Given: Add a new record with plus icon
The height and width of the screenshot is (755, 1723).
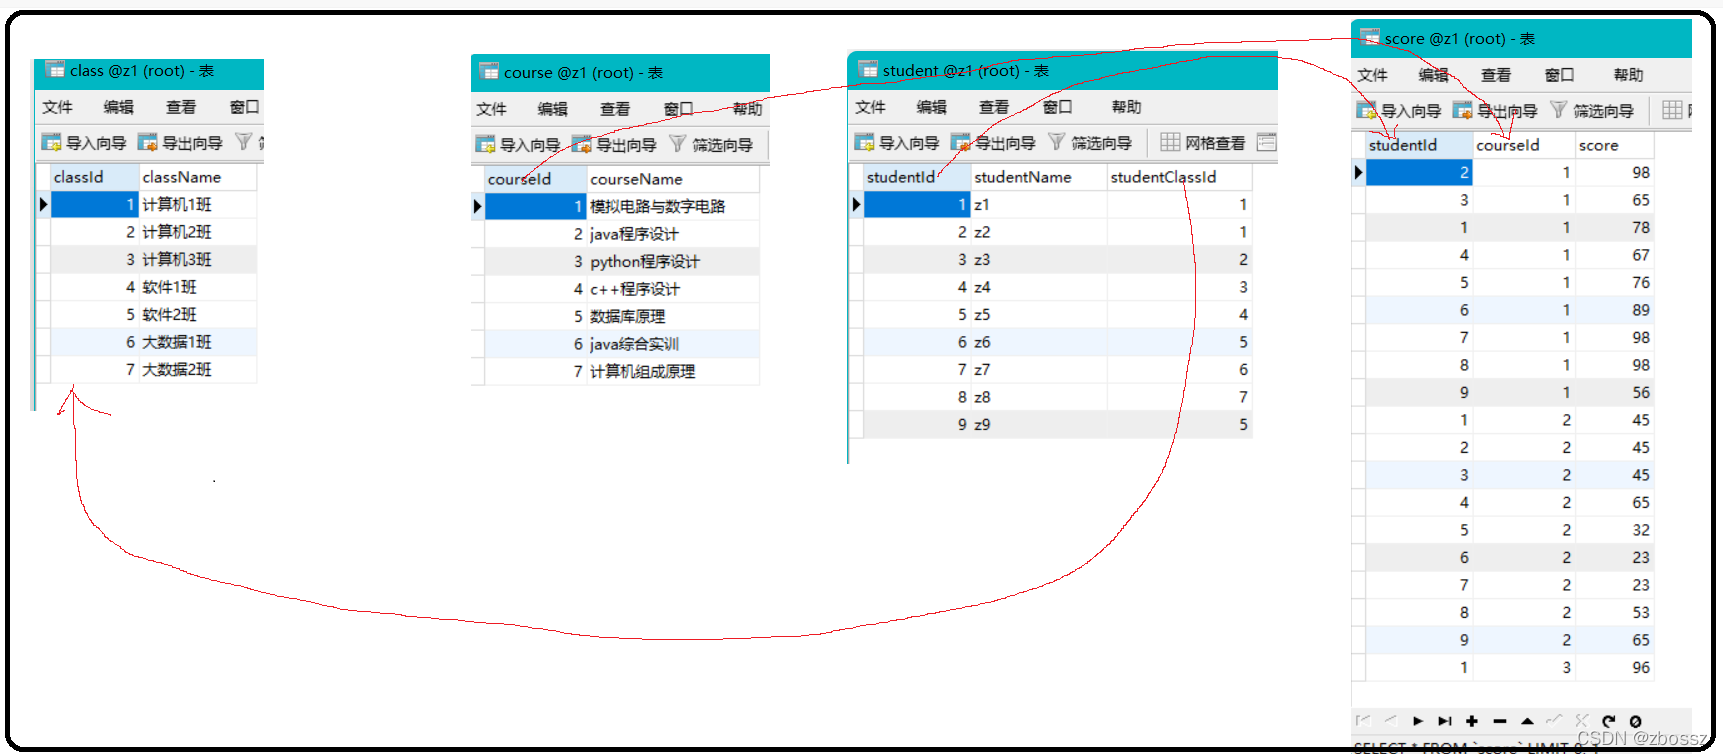Looking at the screenshot, I should 1472,721.
